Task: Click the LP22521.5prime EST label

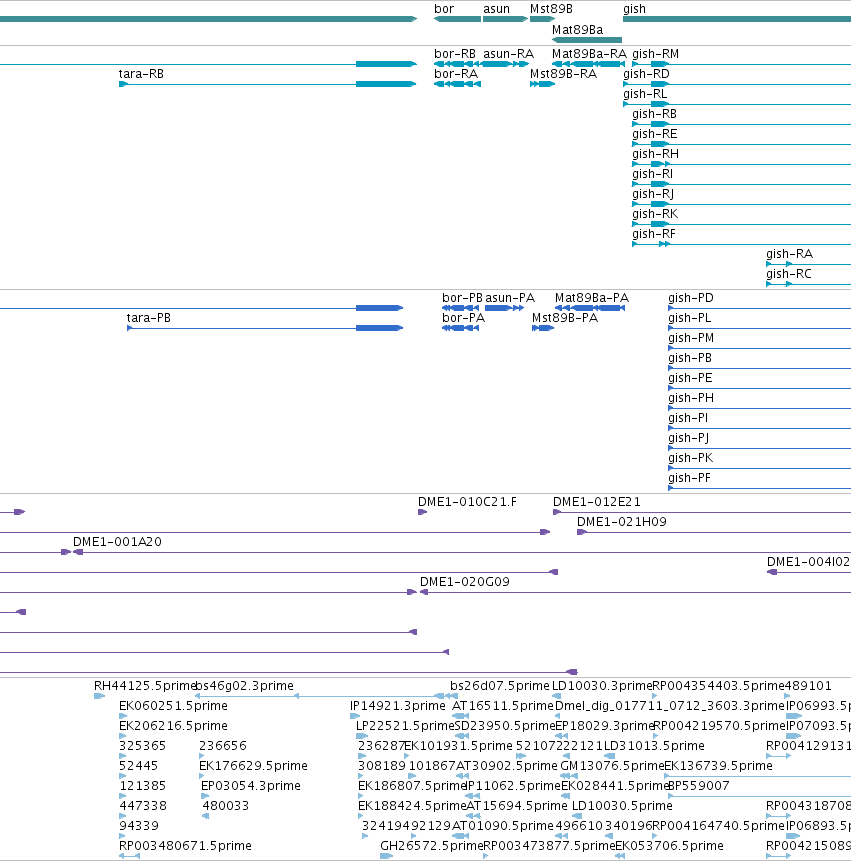Action: tap(405, 726)
